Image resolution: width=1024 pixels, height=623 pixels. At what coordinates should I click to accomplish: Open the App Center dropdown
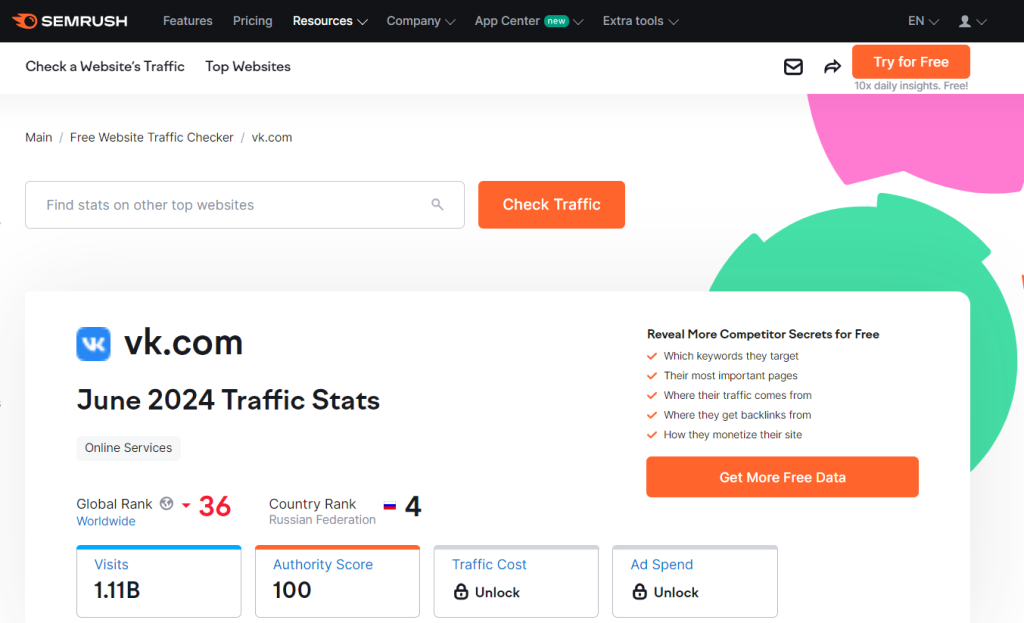click(528, 21)
